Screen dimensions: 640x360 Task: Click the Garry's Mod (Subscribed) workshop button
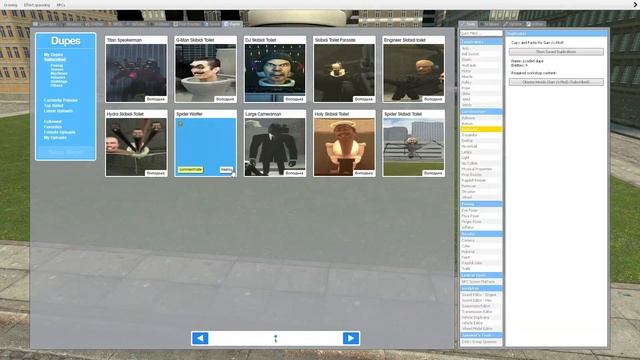pyautogui.click(x=556, y=82)
